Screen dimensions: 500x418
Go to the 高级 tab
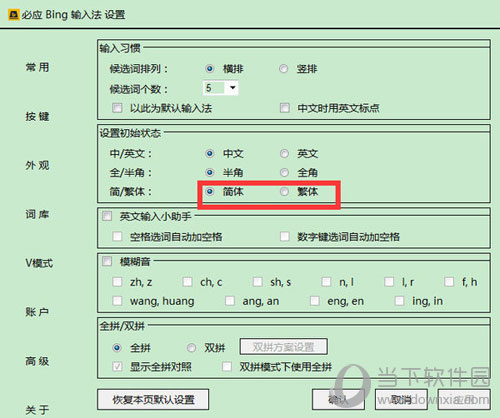(37, 361)
